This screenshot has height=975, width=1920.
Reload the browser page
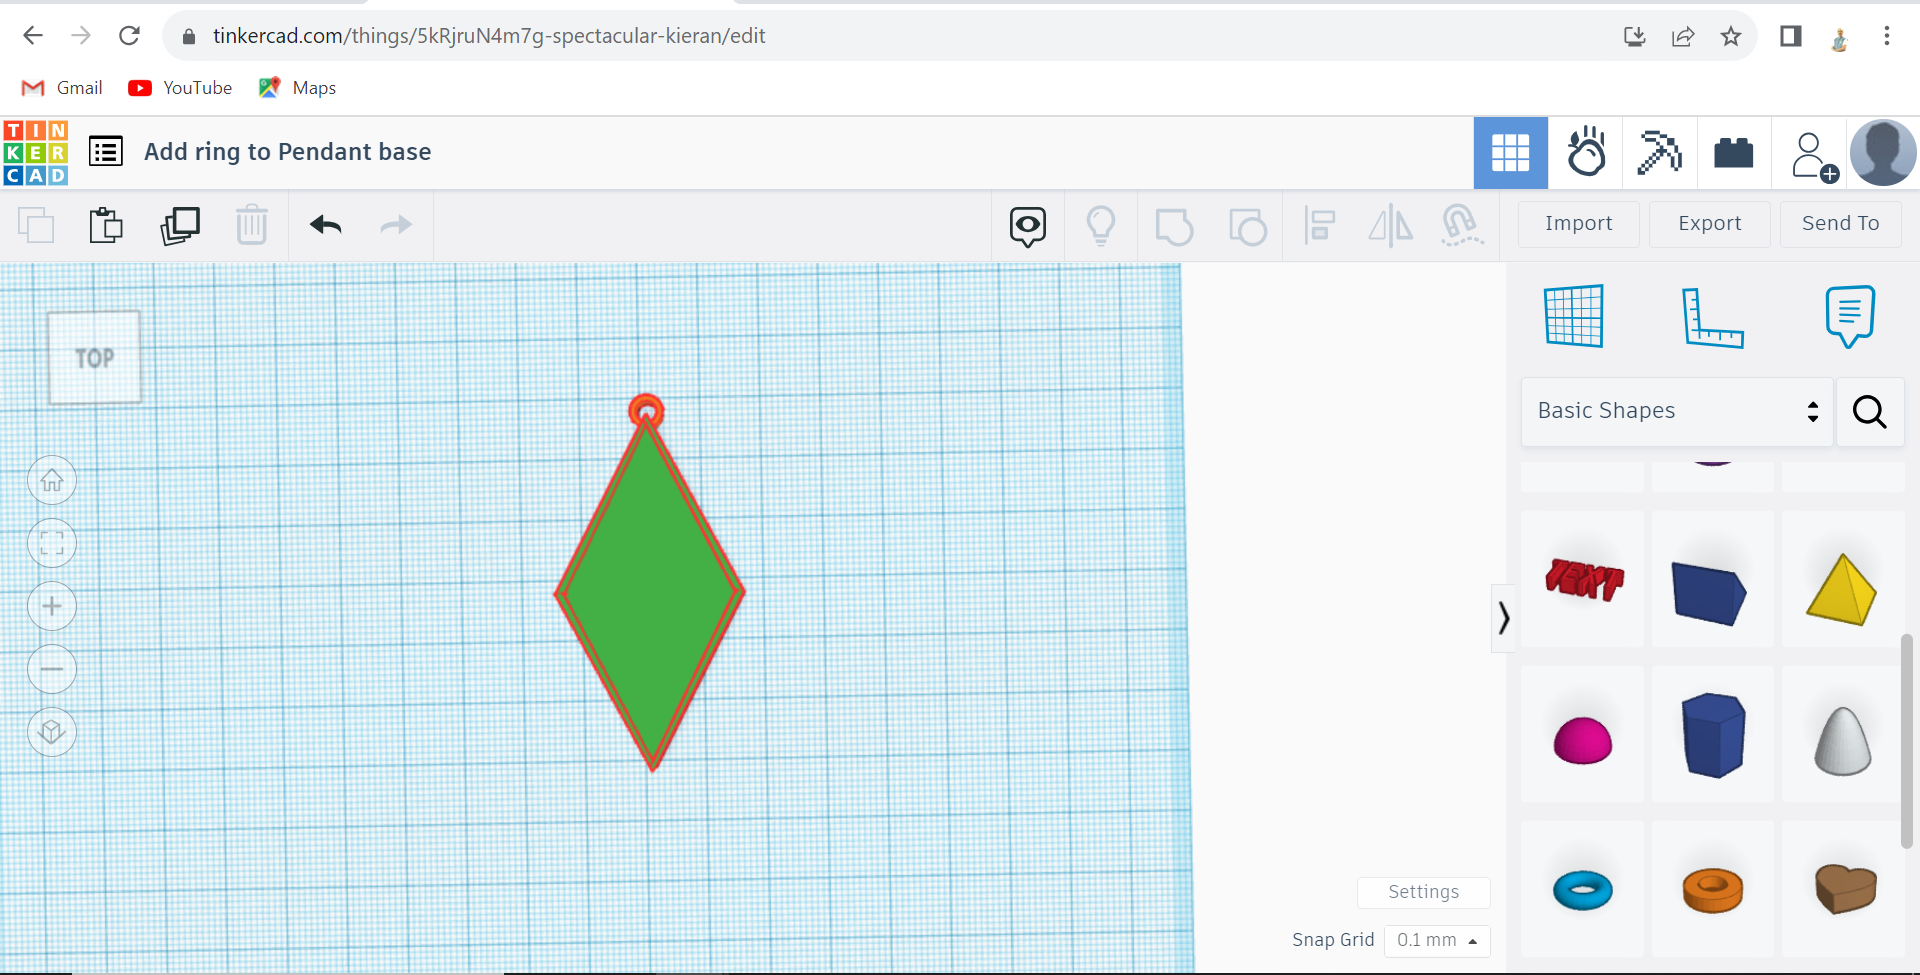point(129,36)
